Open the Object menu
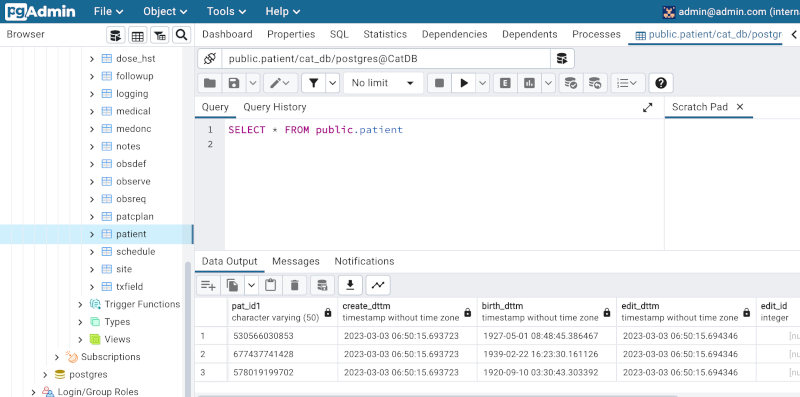800x397 pixels. pos(165,11)
